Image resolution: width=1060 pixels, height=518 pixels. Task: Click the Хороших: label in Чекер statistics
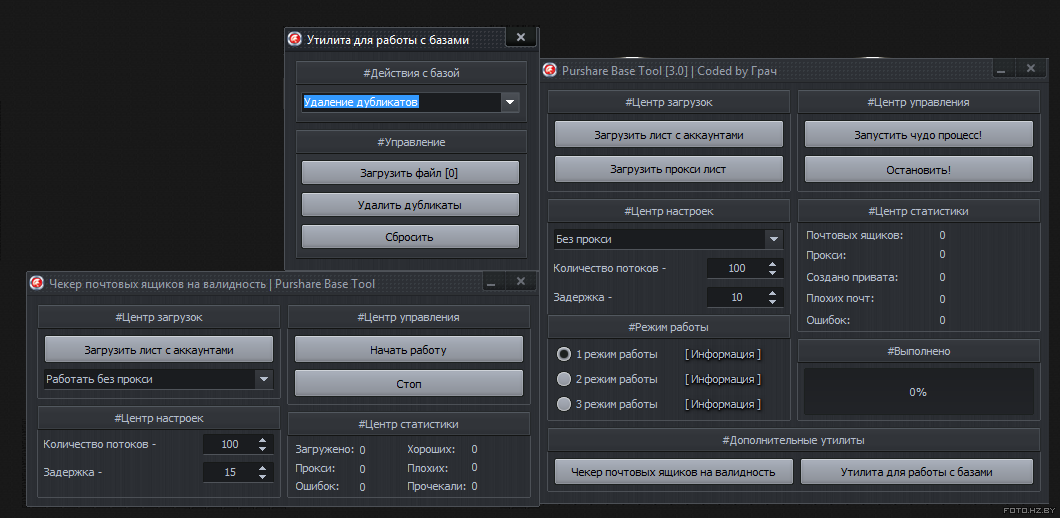431,449
